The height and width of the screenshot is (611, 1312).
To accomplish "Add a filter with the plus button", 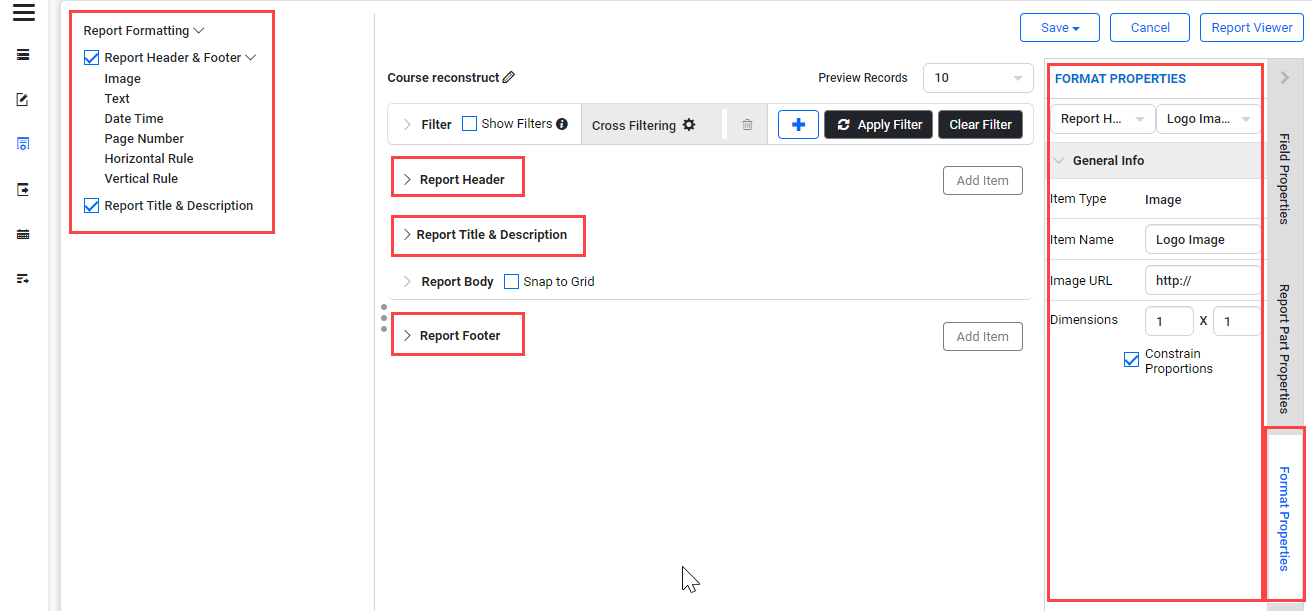I will 798,124.
